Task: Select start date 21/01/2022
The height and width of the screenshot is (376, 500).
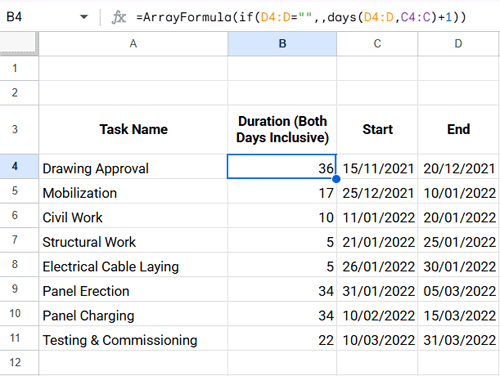Action: point(377,240)
